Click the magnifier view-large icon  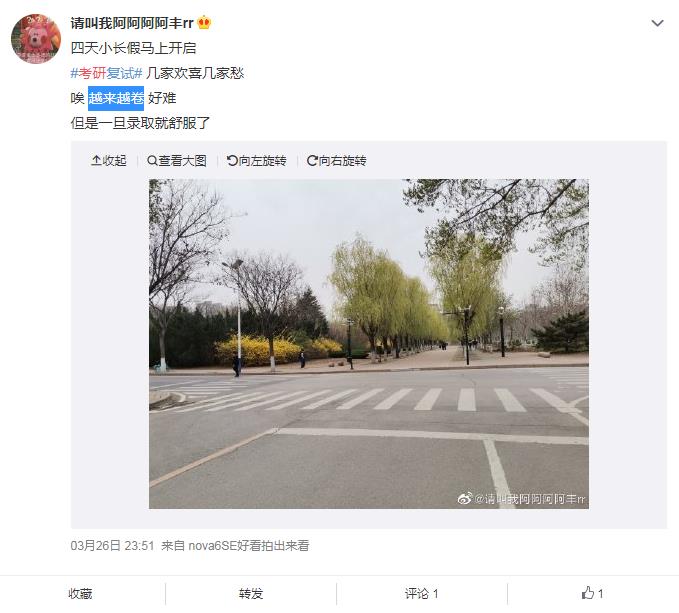(152, 161)
